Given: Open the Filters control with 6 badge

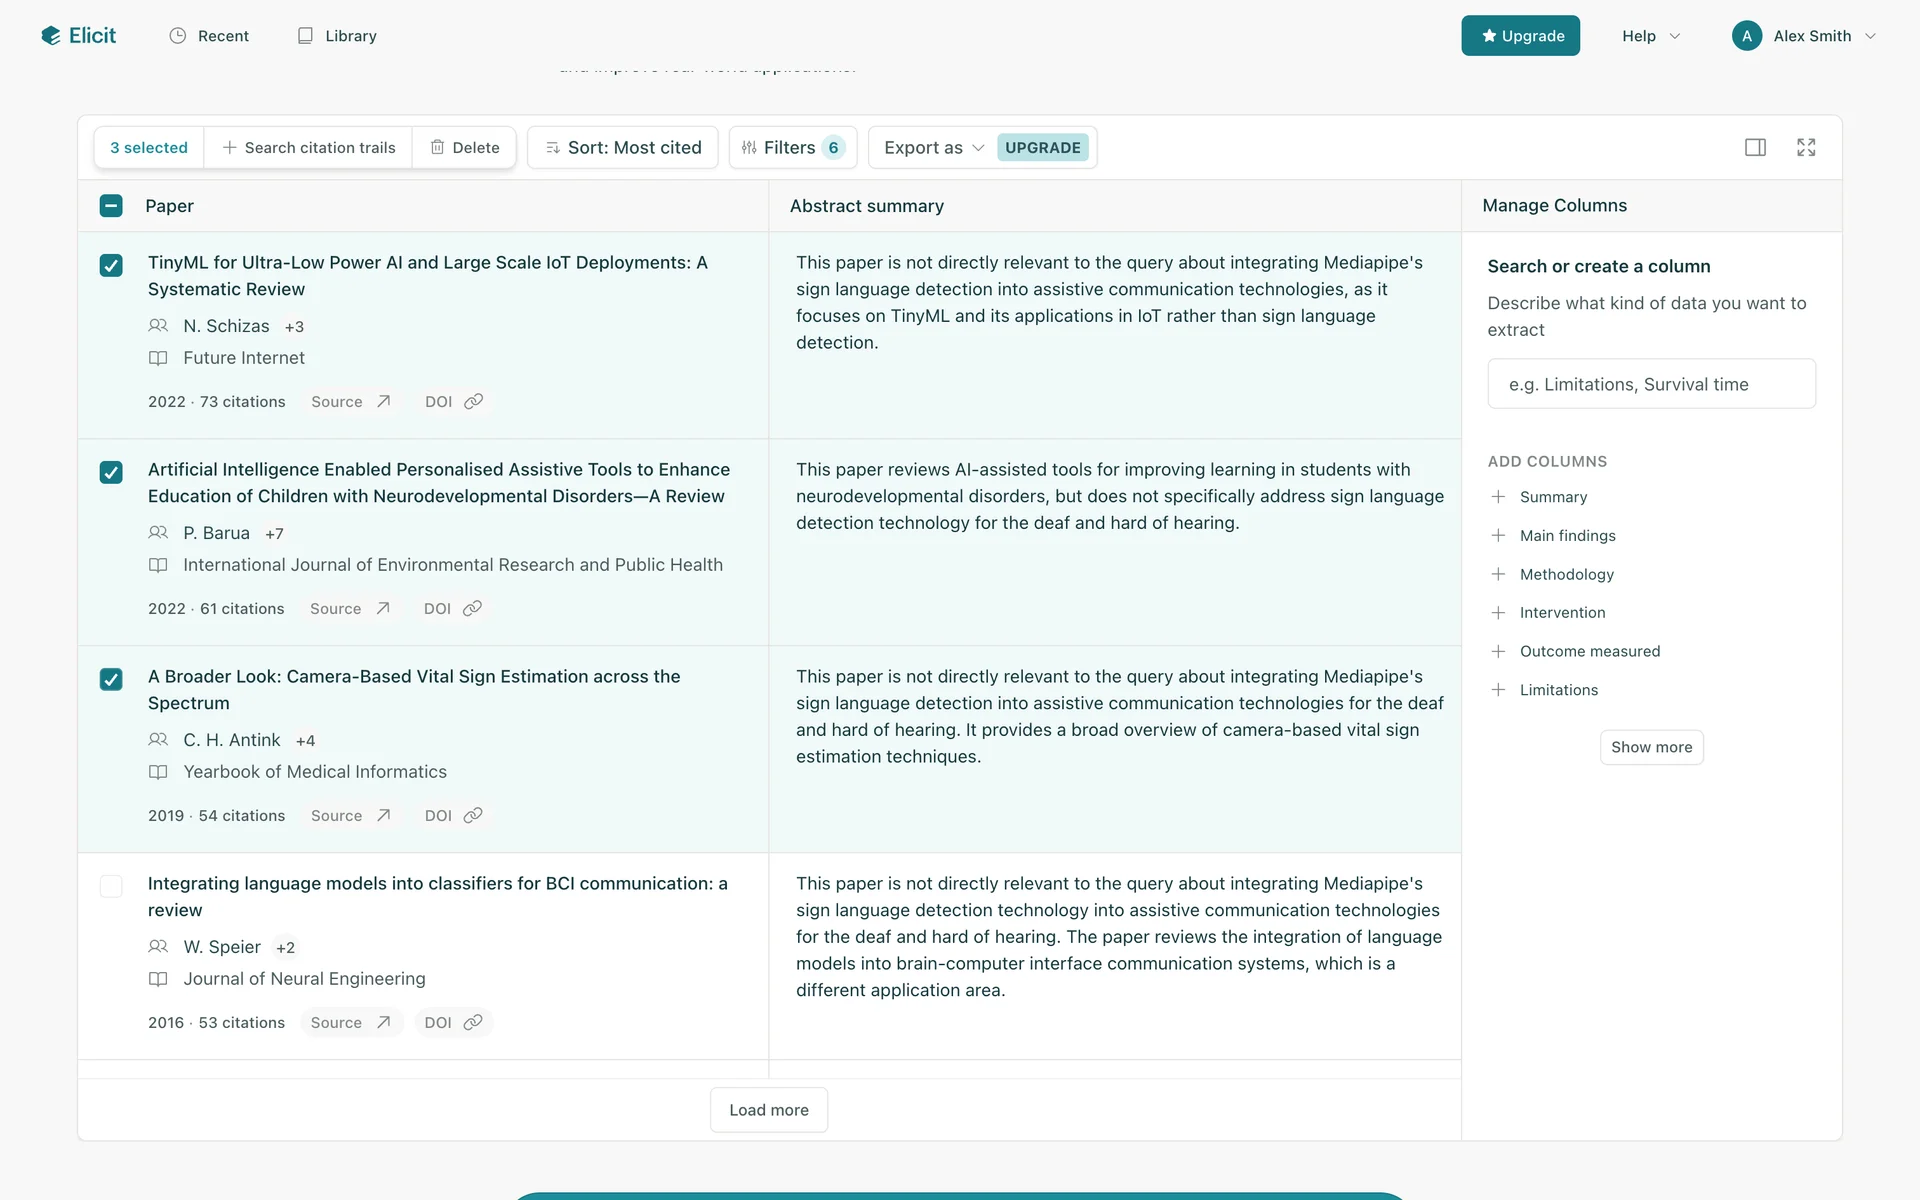Looking at the screenshot, I should click(x=792, y=147).
